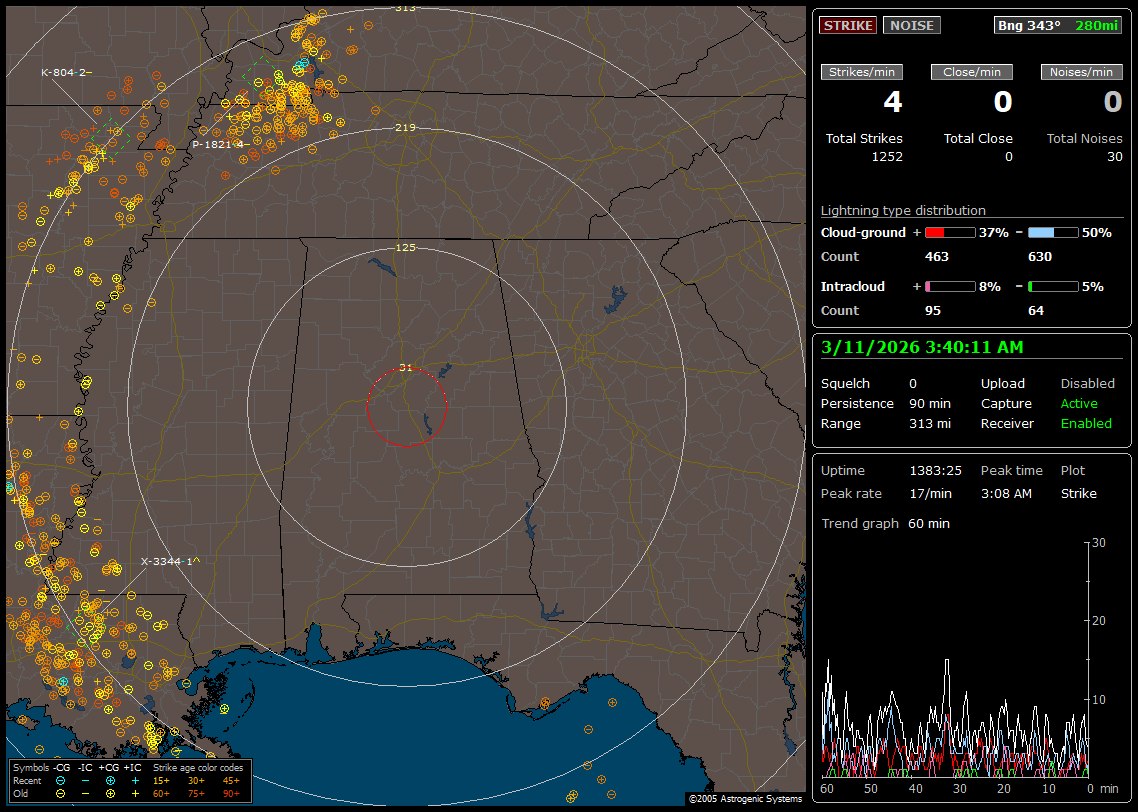1138x812 pixels.
Task: Click the recent negative CG symbol in legend
Action: point(61,780)
